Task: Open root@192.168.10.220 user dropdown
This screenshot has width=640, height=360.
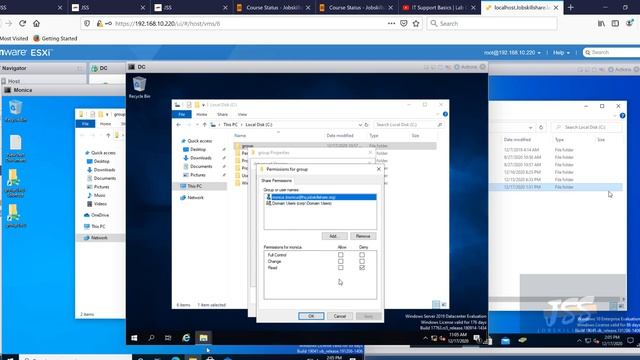Action: click(x=512, y=53)
